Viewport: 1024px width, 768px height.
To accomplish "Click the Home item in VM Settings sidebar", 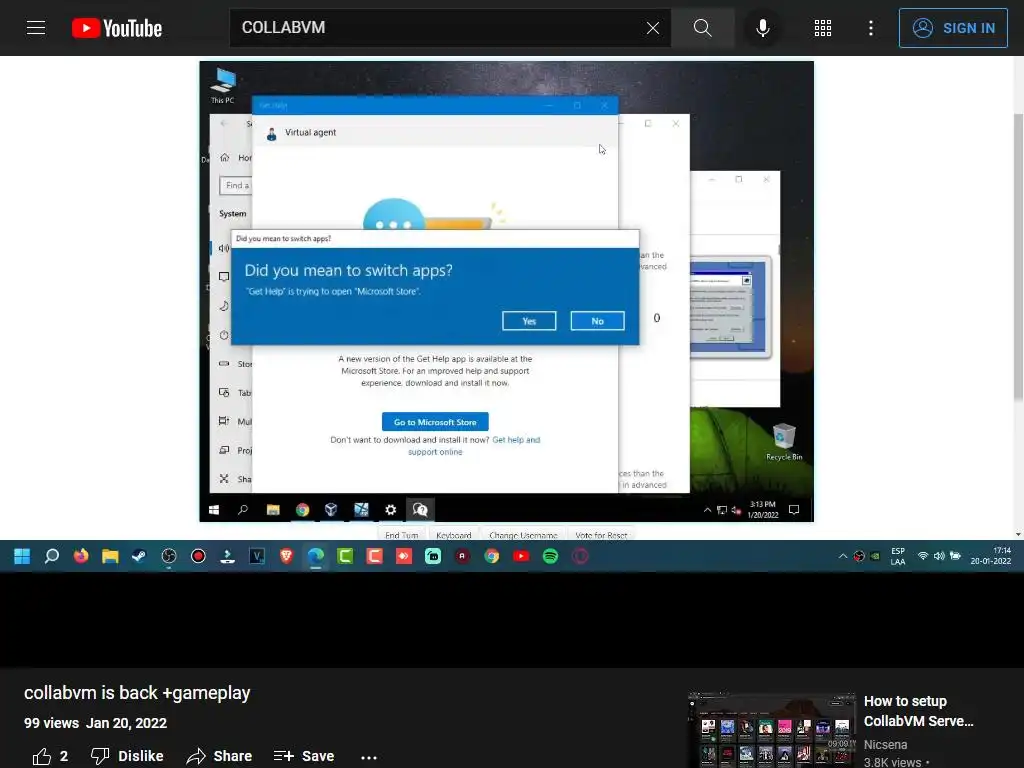I will 236,157.
